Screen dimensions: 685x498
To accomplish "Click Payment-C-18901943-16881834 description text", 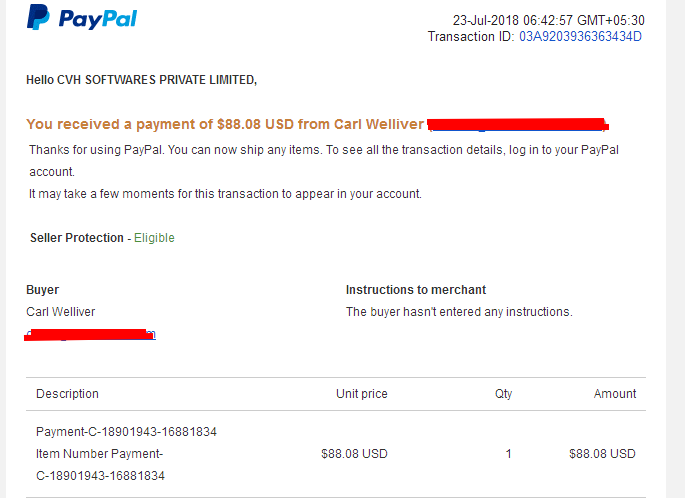I will 126,432.
